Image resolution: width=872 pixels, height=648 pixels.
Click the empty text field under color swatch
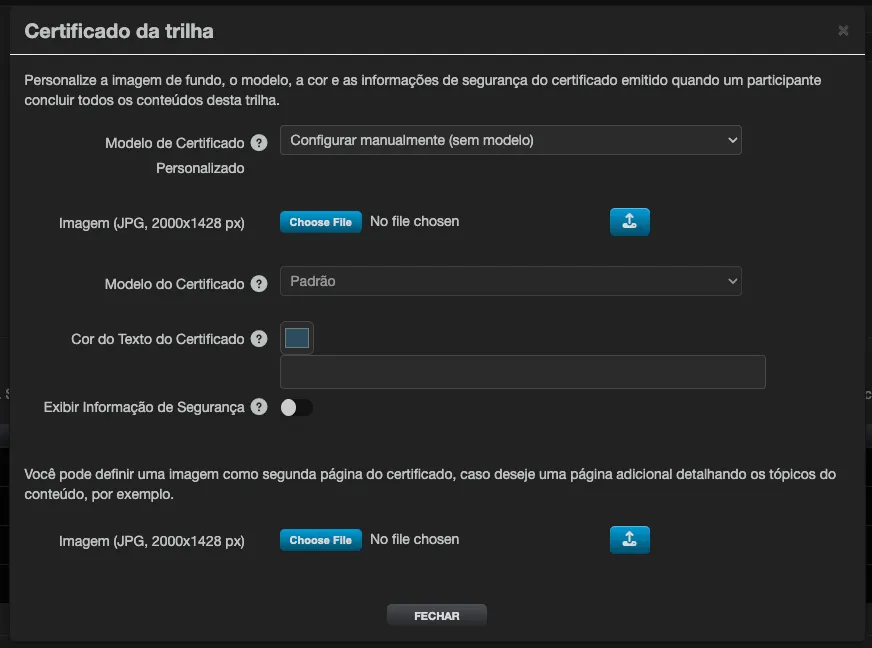tap(523, 372)
